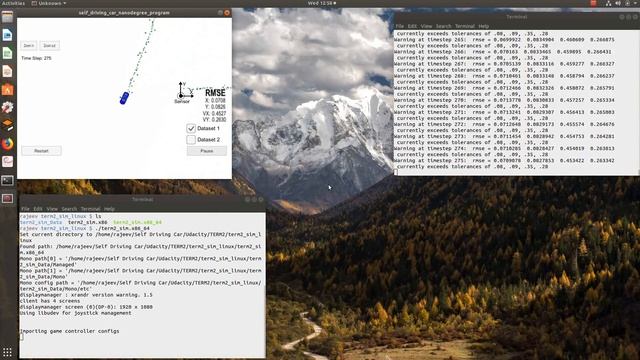Screen dimensions: 640x360
Task: Open Help menu in right Terminal window
Action: pos(484,26)
